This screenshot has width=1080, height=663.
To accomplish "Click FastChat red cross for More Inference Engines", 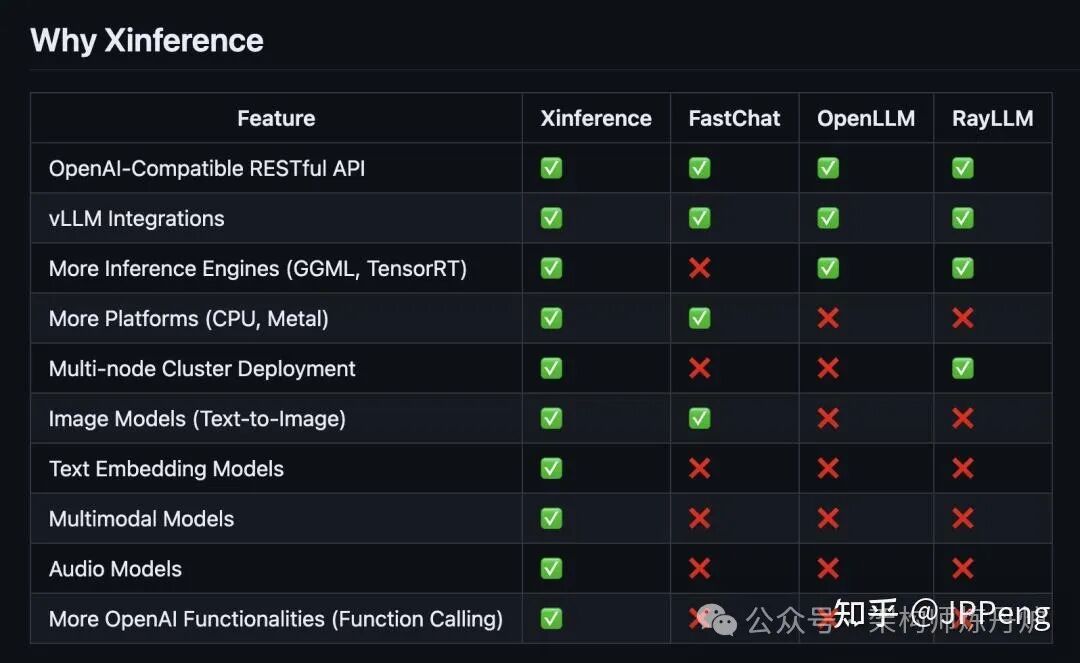I will 699,268.
